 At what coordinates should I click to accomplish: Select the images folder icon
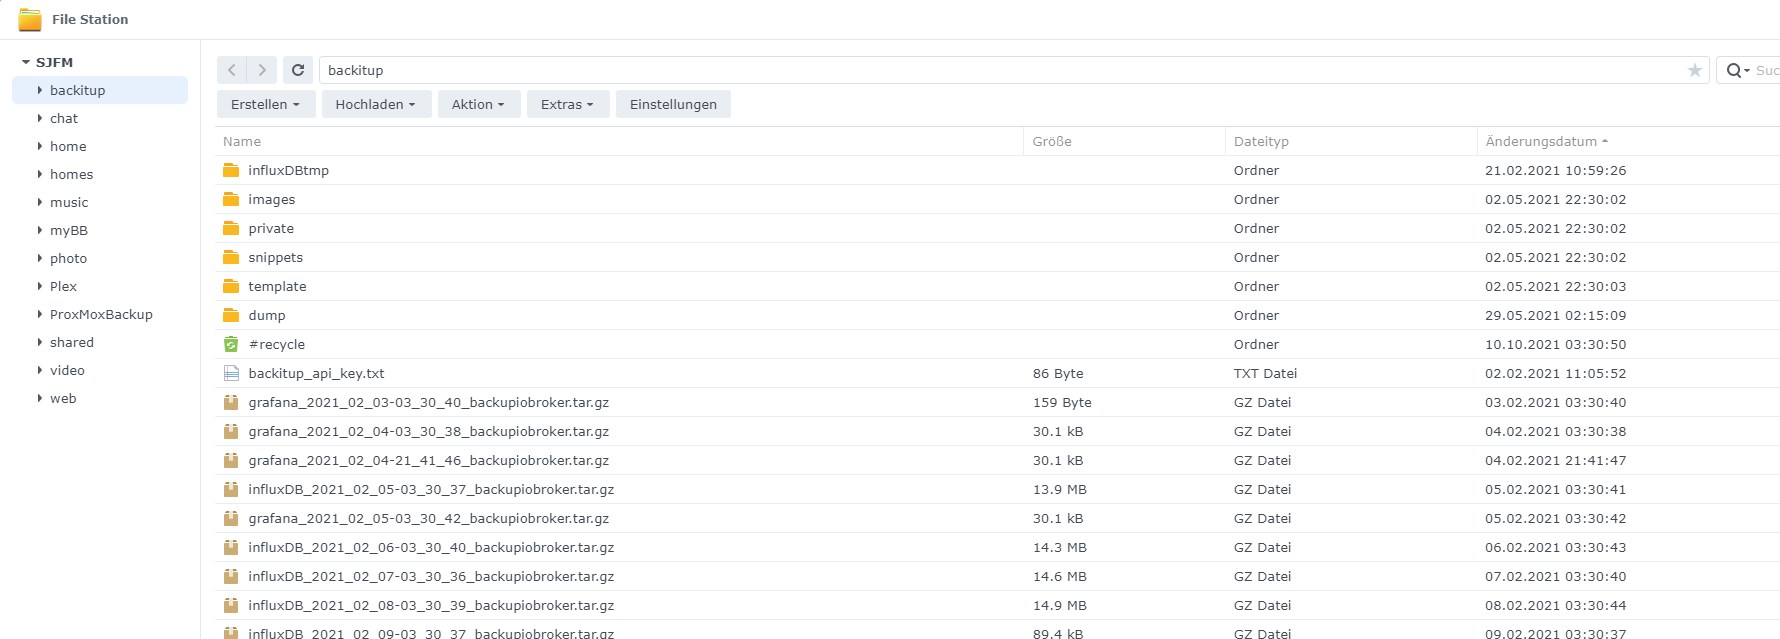click(231, 199)
